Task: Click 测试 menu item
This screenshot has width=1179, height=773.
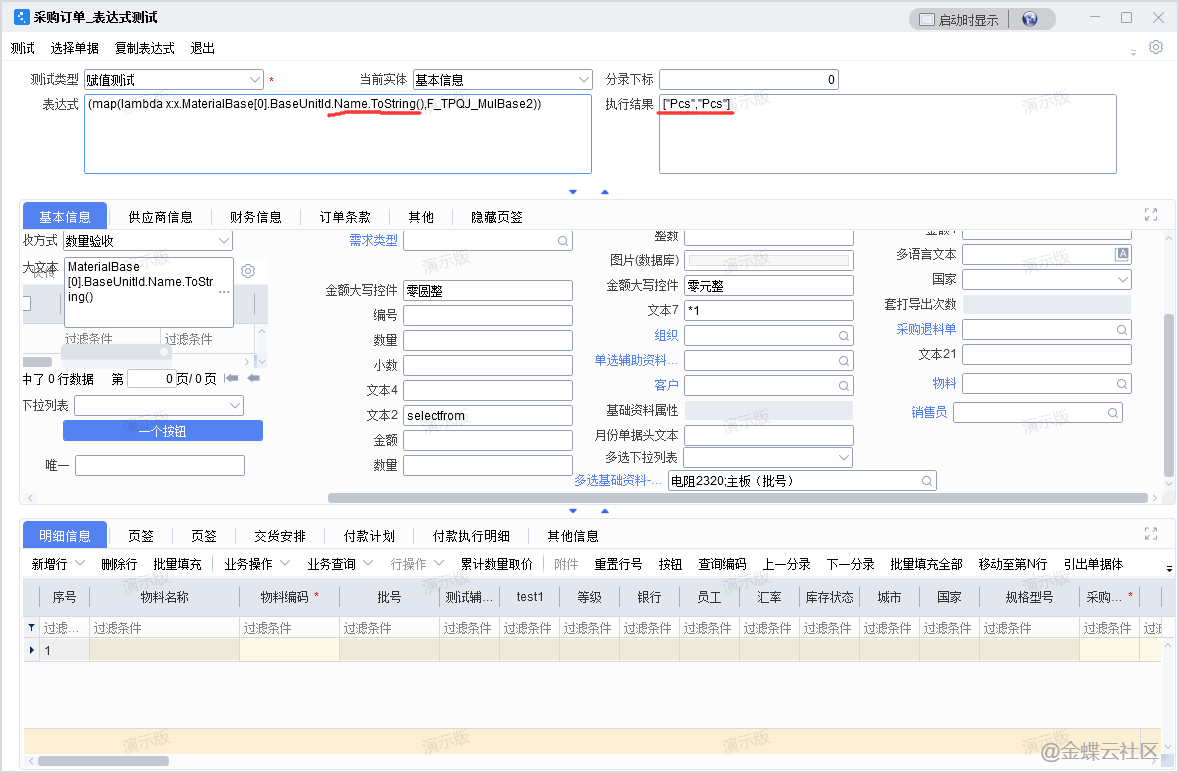Action: (23, 48)
